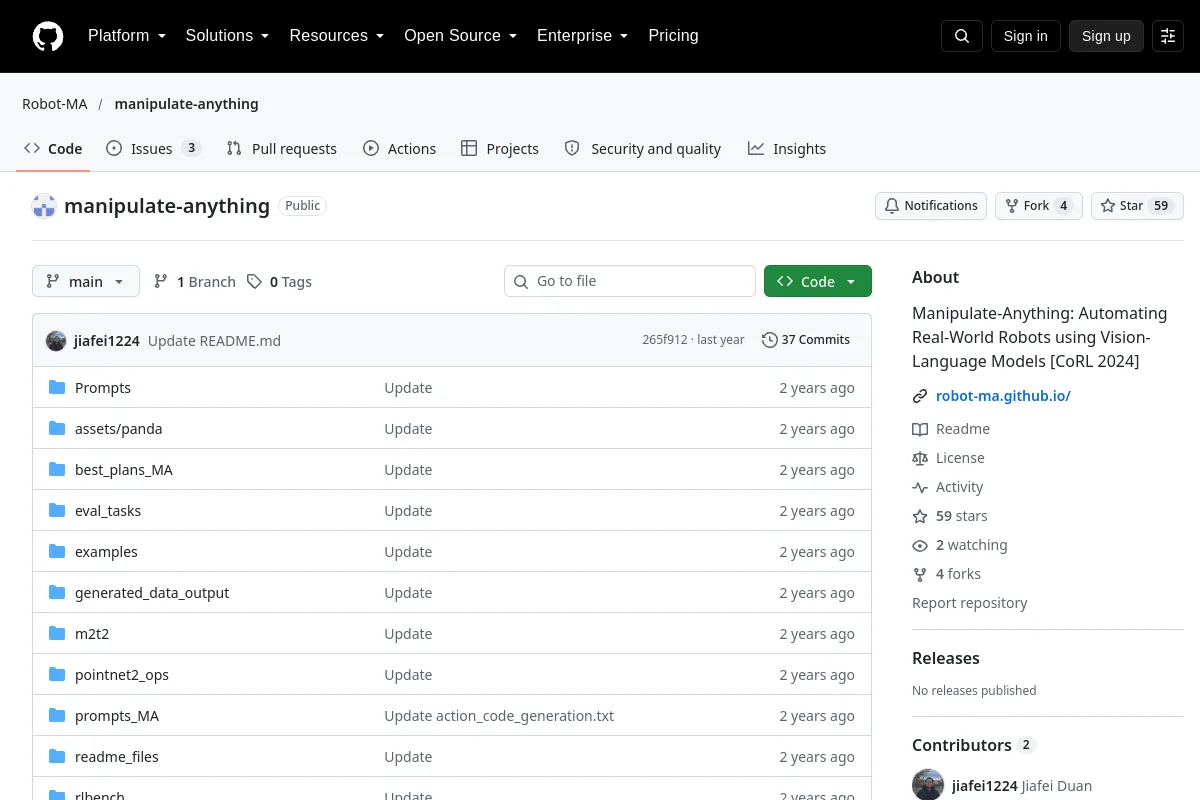The height and width of the screenshot is (800, 1200).
Task: Click the fork icon beside 4 forks
Action: (x=920, y=574)
